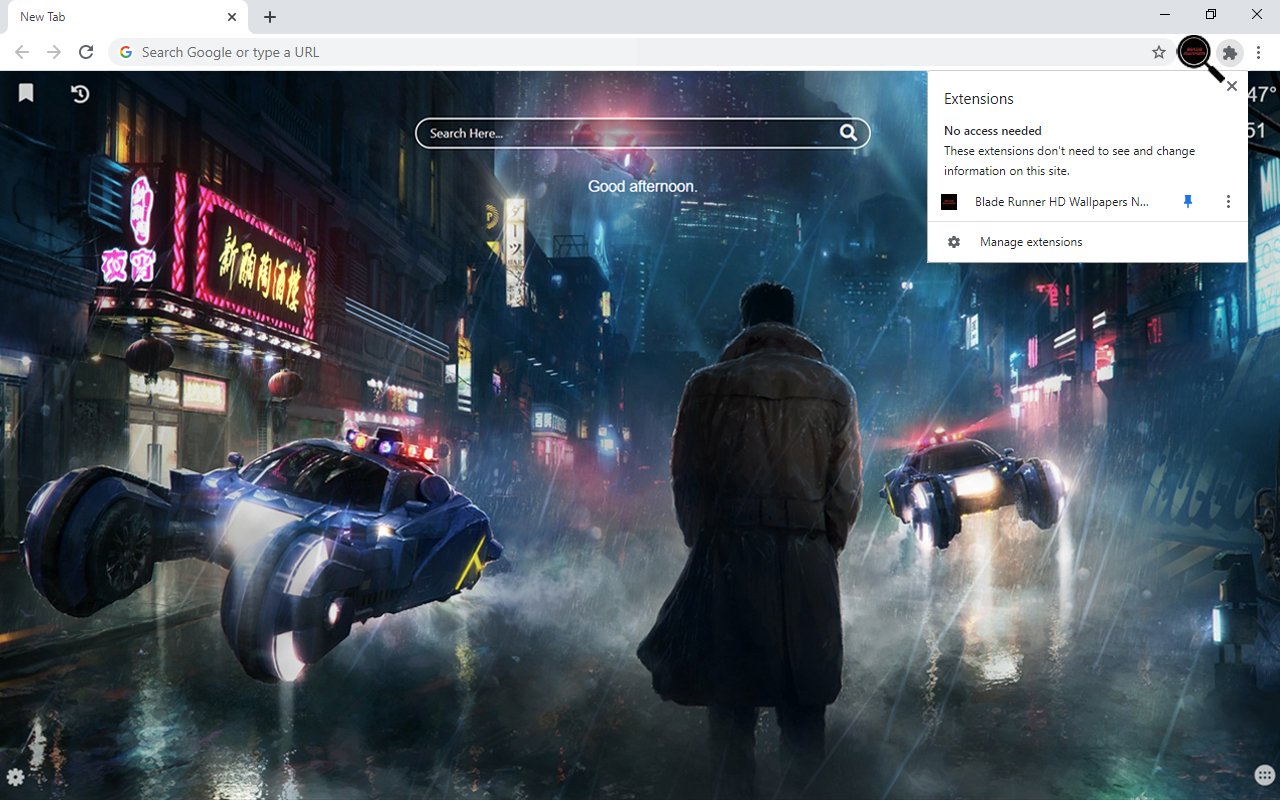This screenshot has width=1280, height=800.
Task: Open the history icon on the wallpaper page
Action: 80,93
